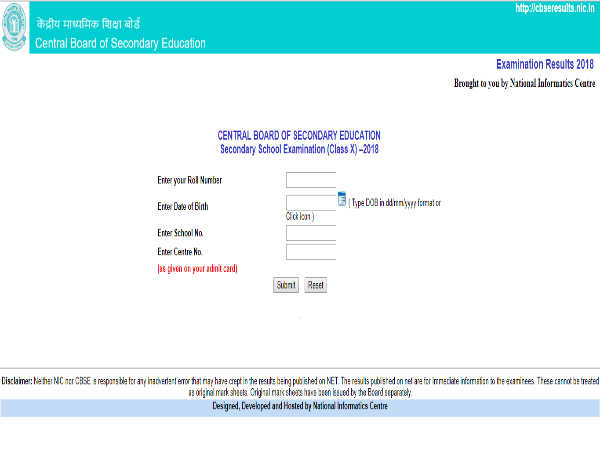Click into the Centre No. field
Viewport: 600px width, 450px height.
(x=310, y=252)
